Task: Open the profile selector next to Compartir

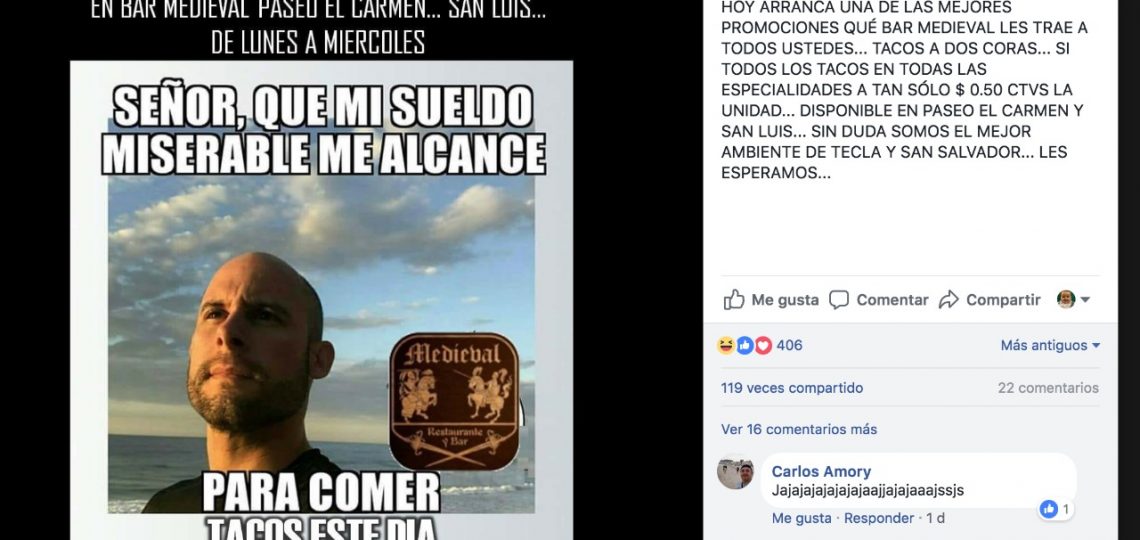Action: tap(1073, 299)
